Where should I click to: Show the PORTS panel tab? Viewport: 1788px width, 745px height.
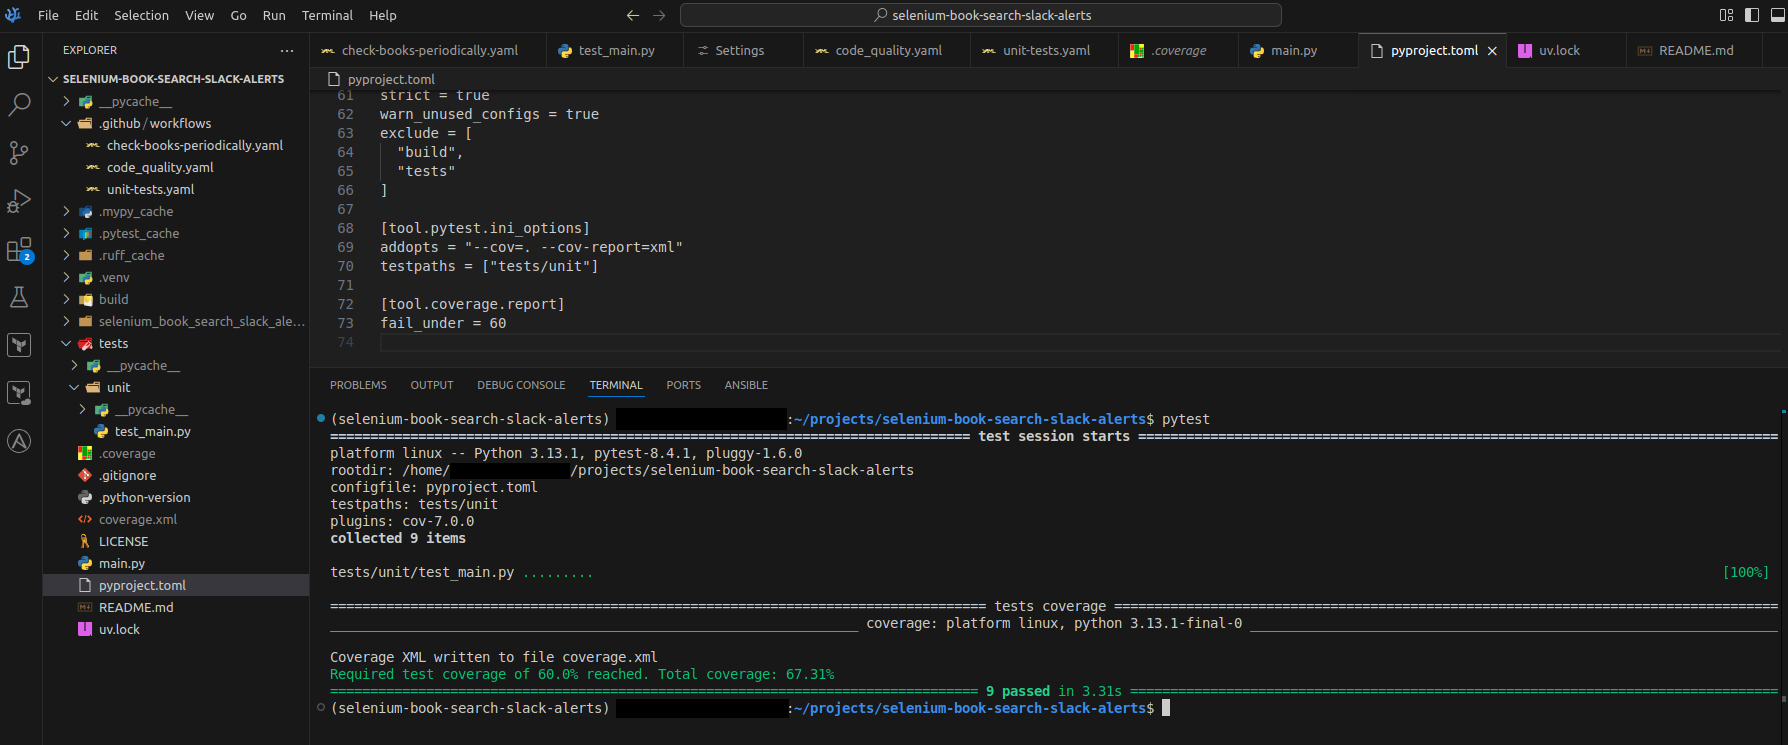click(x=683, y=385)
